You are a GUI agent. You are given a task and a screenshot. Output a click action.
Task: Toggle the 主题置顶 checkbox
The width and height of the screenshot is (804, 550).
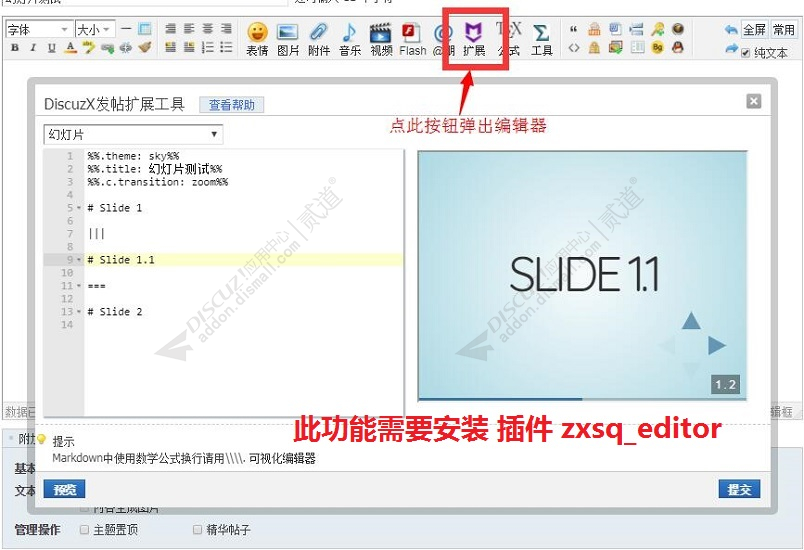pos(85,529)
